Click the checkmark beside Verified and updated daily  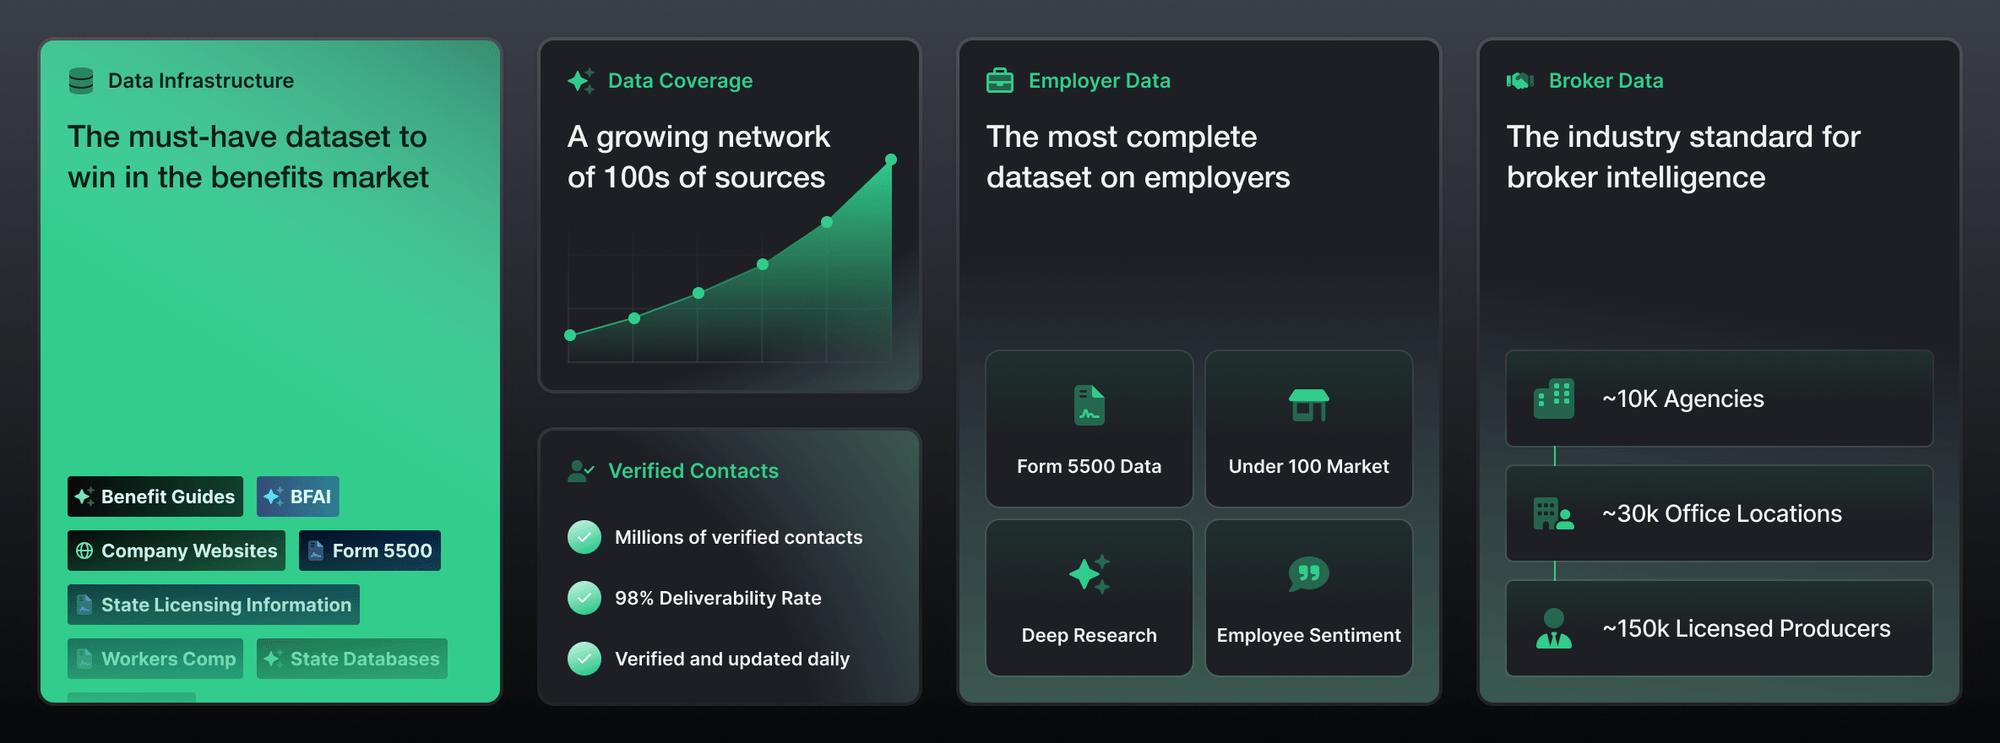click(x=584, y=659)
